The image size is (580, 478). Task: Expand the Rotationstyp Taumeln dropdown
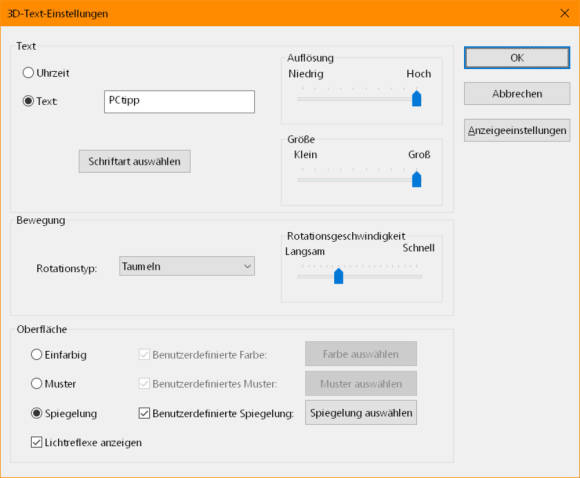[x=187, y=266]
